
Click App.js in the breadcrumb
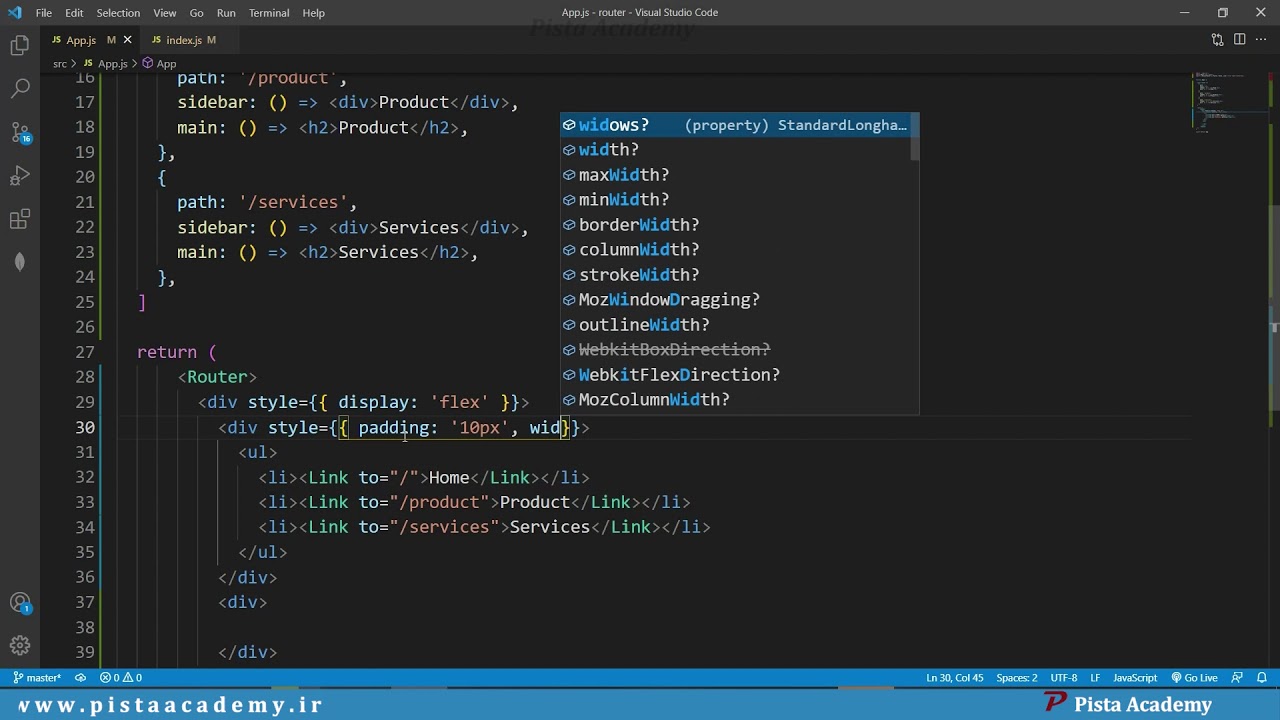coord(112,63)
